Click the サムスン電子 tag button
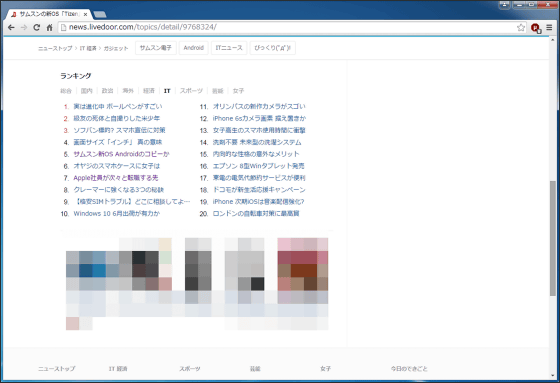This screenshot has width=560, height=383. point(156,48)
